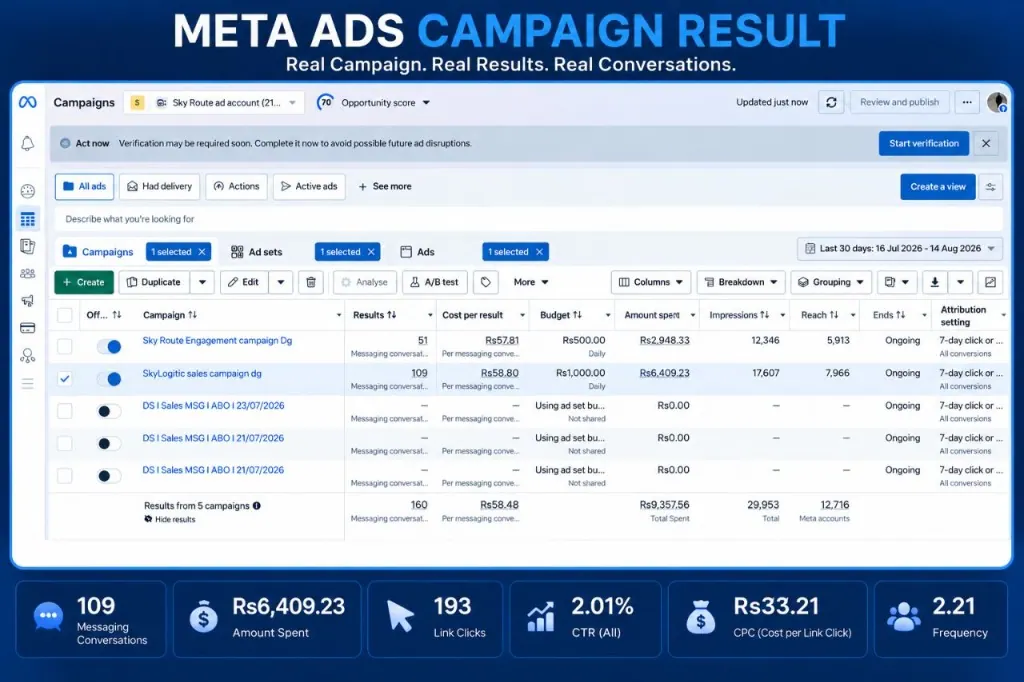Open the reports icon dropdown button

(897, 282)
